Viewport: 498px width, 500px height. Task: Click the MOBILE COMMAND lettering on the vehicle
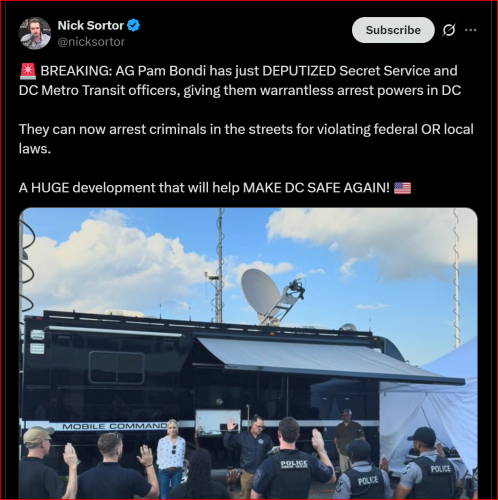pyautogui.click(x=114, y=426)
